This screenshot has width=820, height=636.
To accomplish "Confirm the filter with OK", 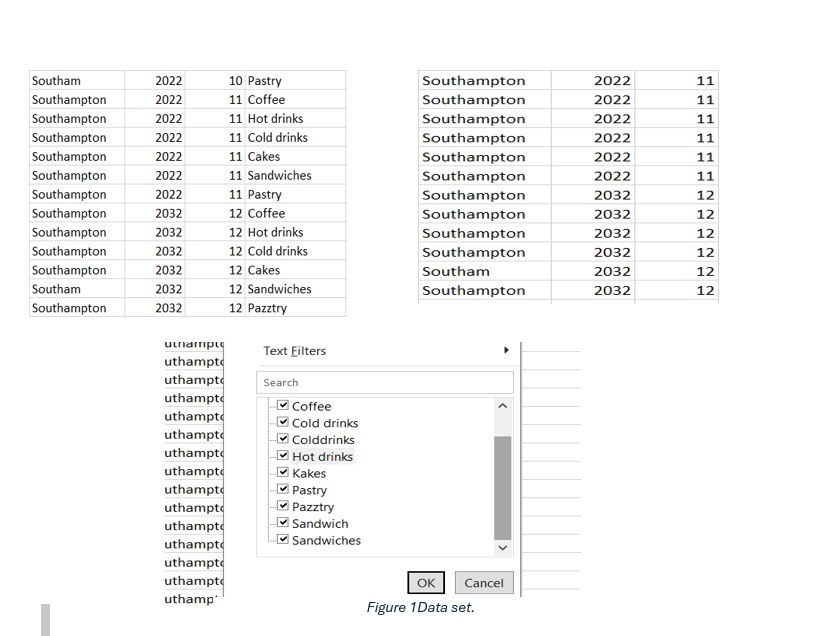I will click(x=426, y=582).
